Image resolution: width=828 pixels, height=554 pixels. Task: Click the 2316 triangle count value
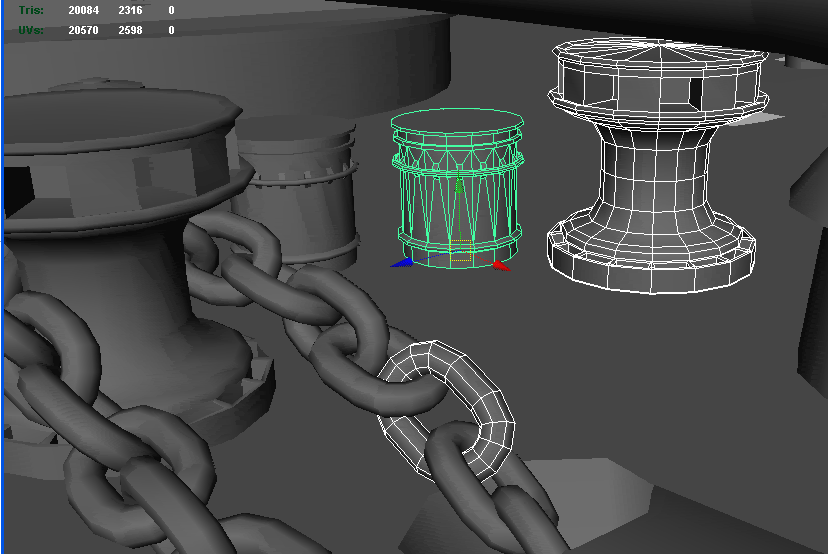pyautogui.click(x=133, y=10)
